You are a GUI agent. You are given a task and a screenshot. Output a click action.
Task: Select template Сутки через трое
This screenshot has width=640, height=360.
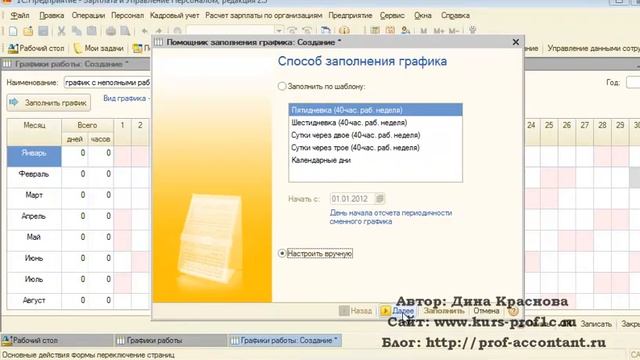[376, 148]
